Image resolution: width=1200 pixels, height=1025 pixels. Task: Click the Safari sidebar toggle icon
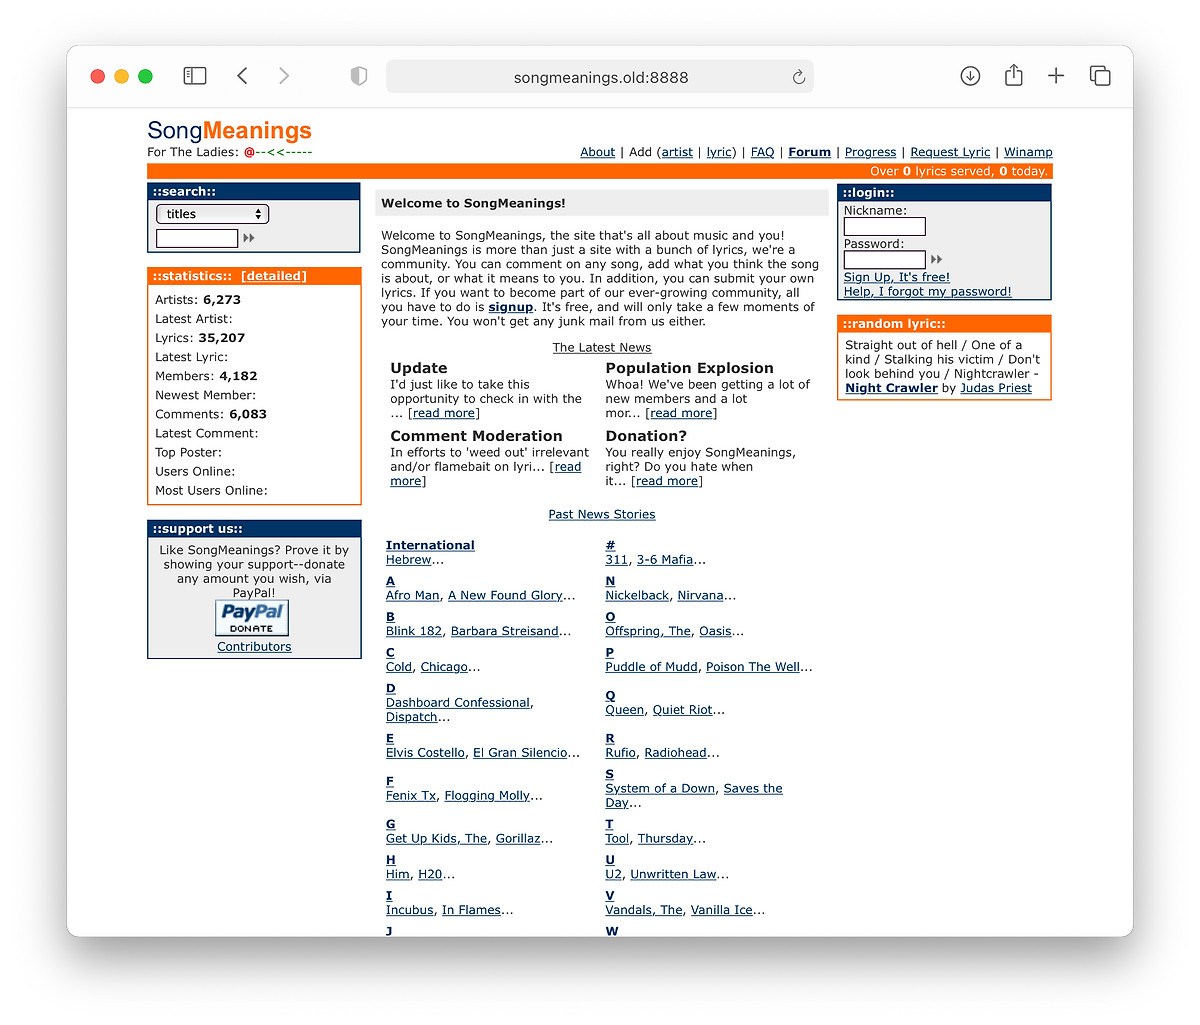click(x=195, y=76)
